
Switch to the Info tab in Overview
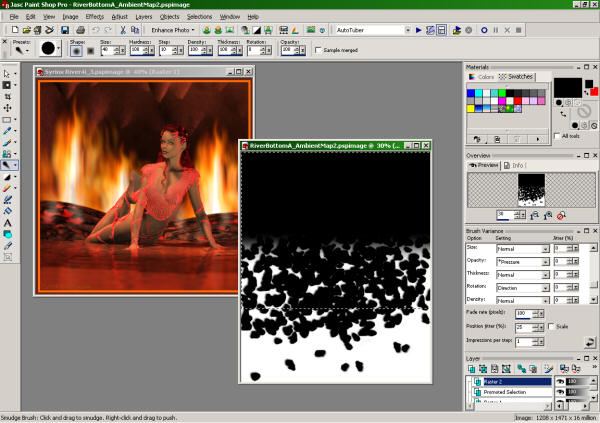(x=515, y=165)
